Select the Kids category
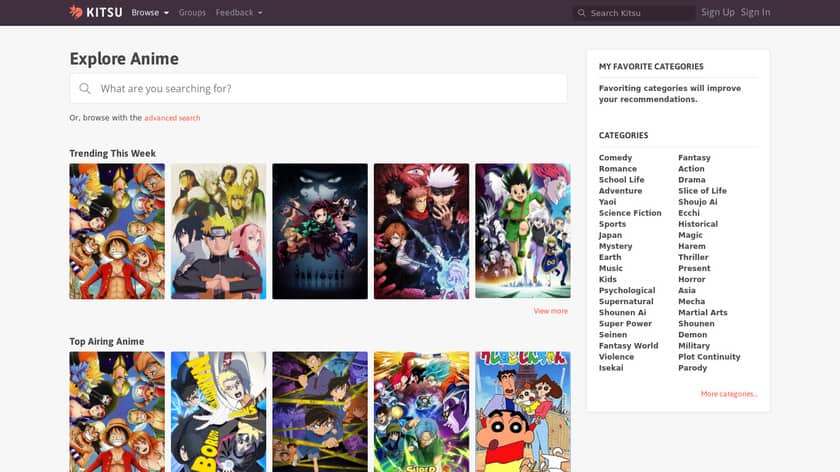 (608, 280)
